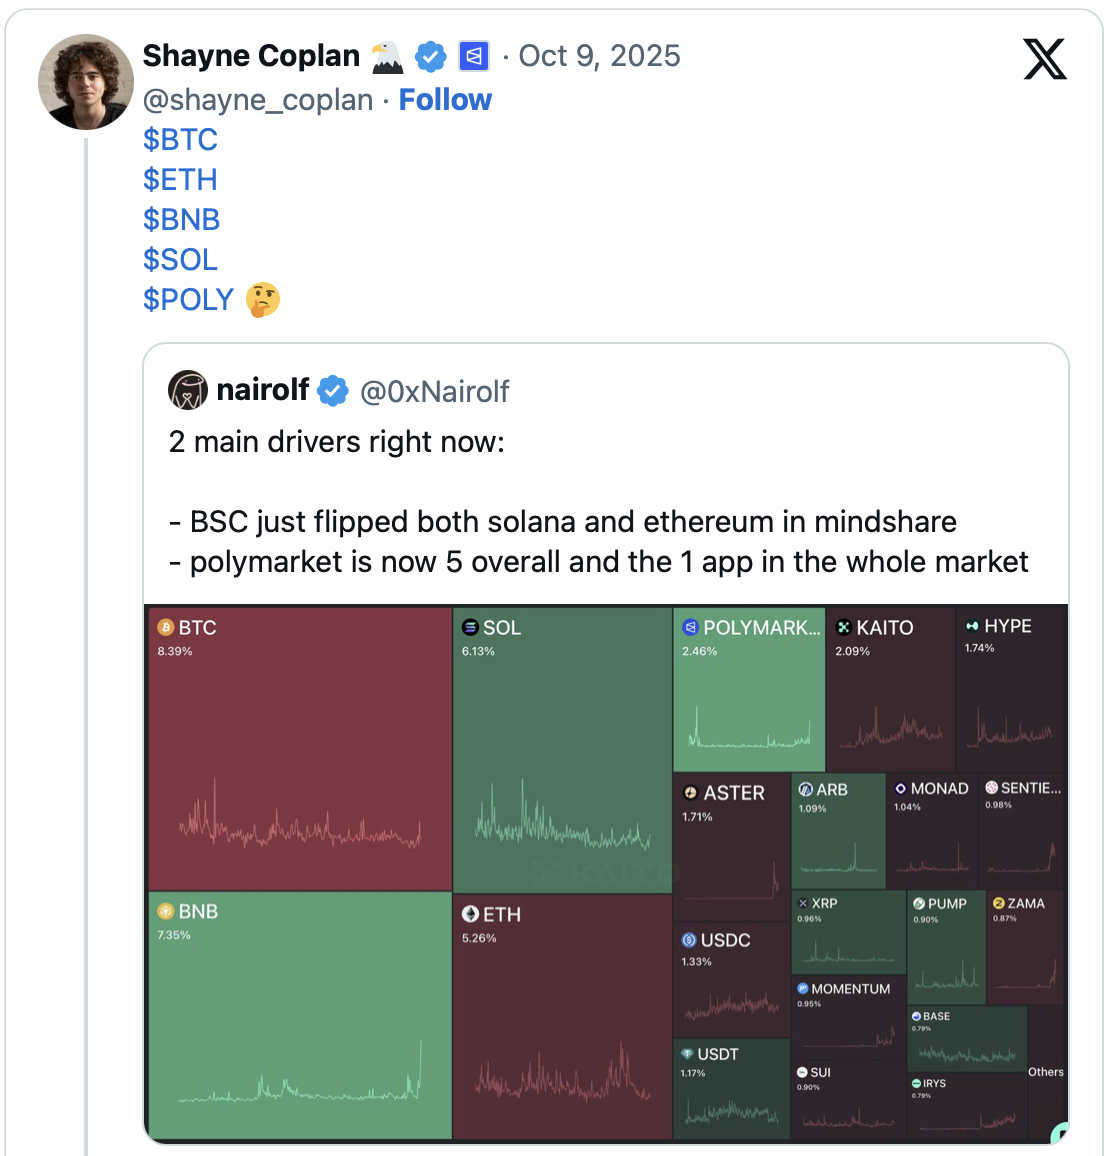Click the @0xNairolf handle
1112x1156 pixels.
tap(434, 391)
